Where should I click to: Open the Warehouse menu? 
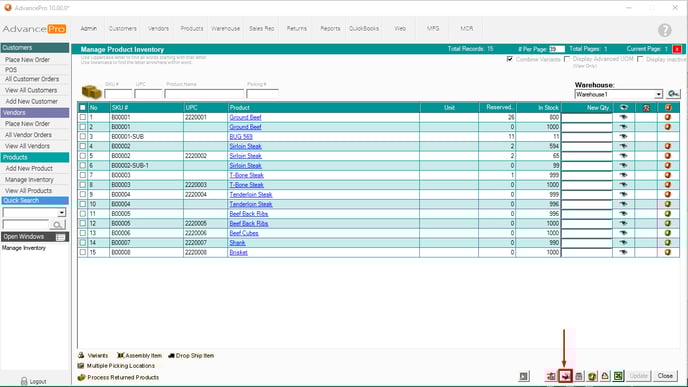coord(226,29)
